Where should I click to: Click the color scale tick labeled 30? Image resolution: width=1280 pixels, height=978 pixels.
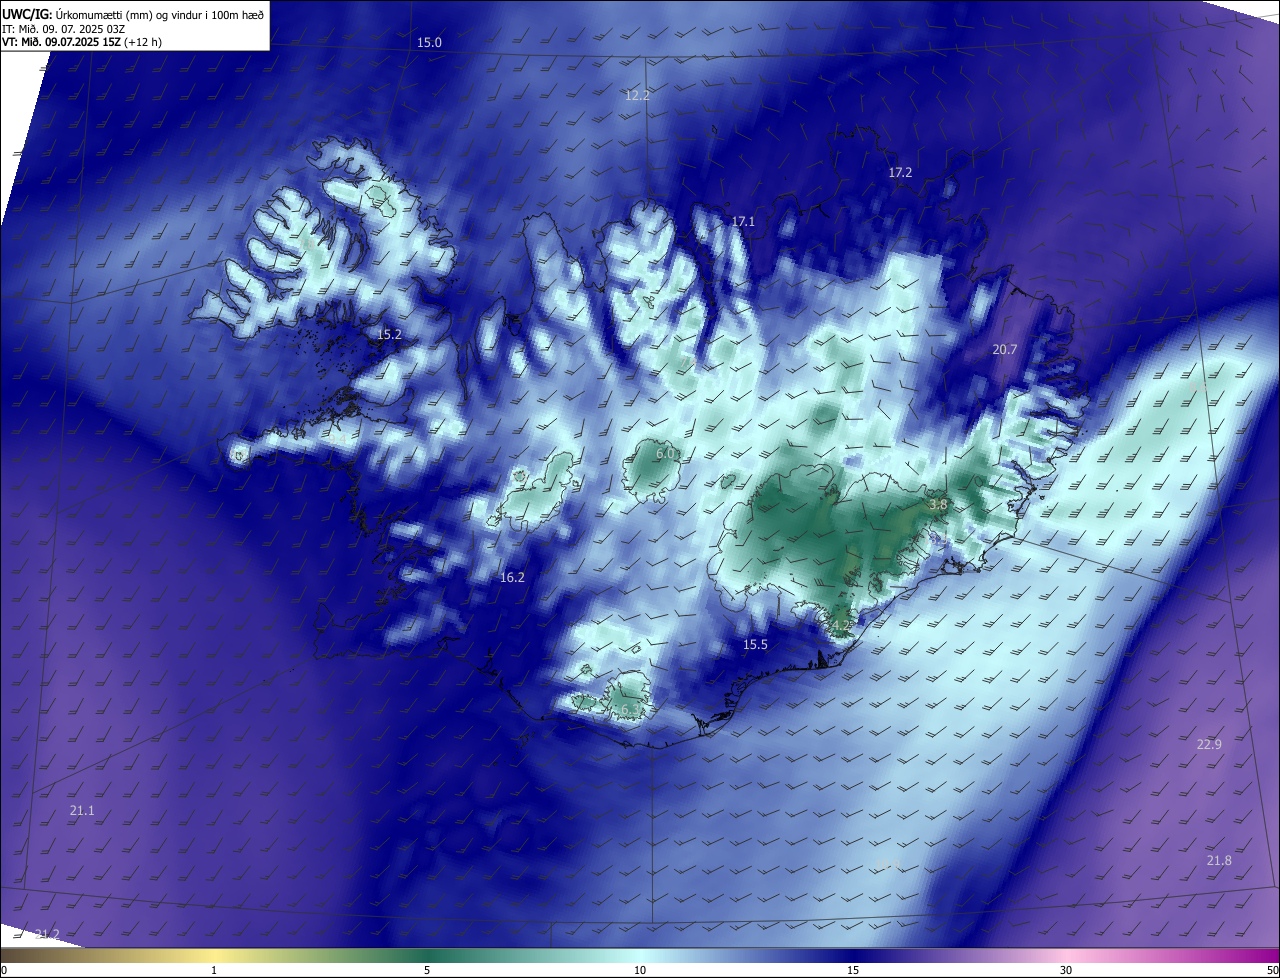point(1066,970)
